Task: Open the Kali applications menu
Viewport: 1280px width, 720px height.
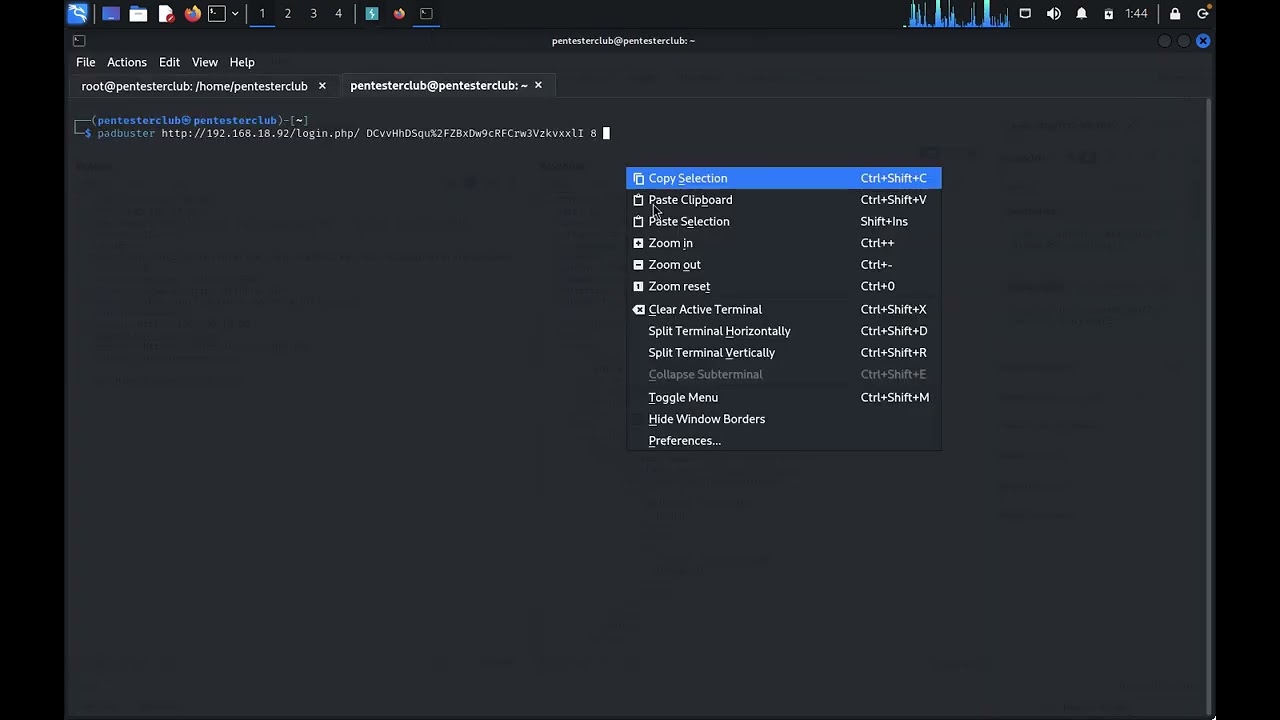Action: (x=77, y=13)
